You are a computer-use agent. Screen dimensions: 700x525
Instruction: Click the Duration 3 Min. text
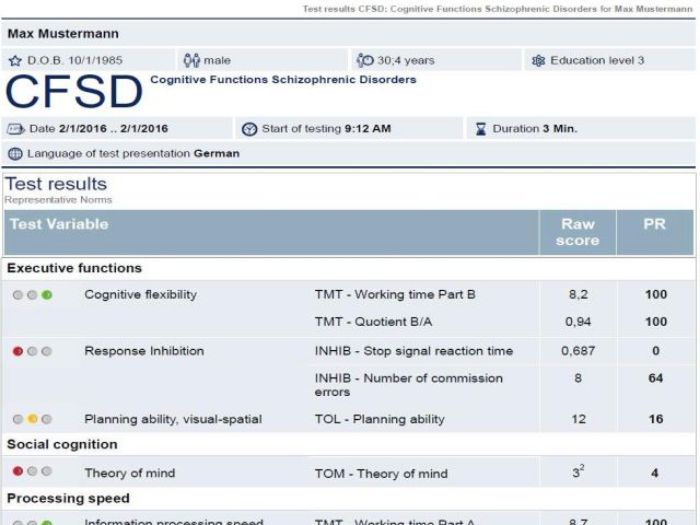click(535, 129)
